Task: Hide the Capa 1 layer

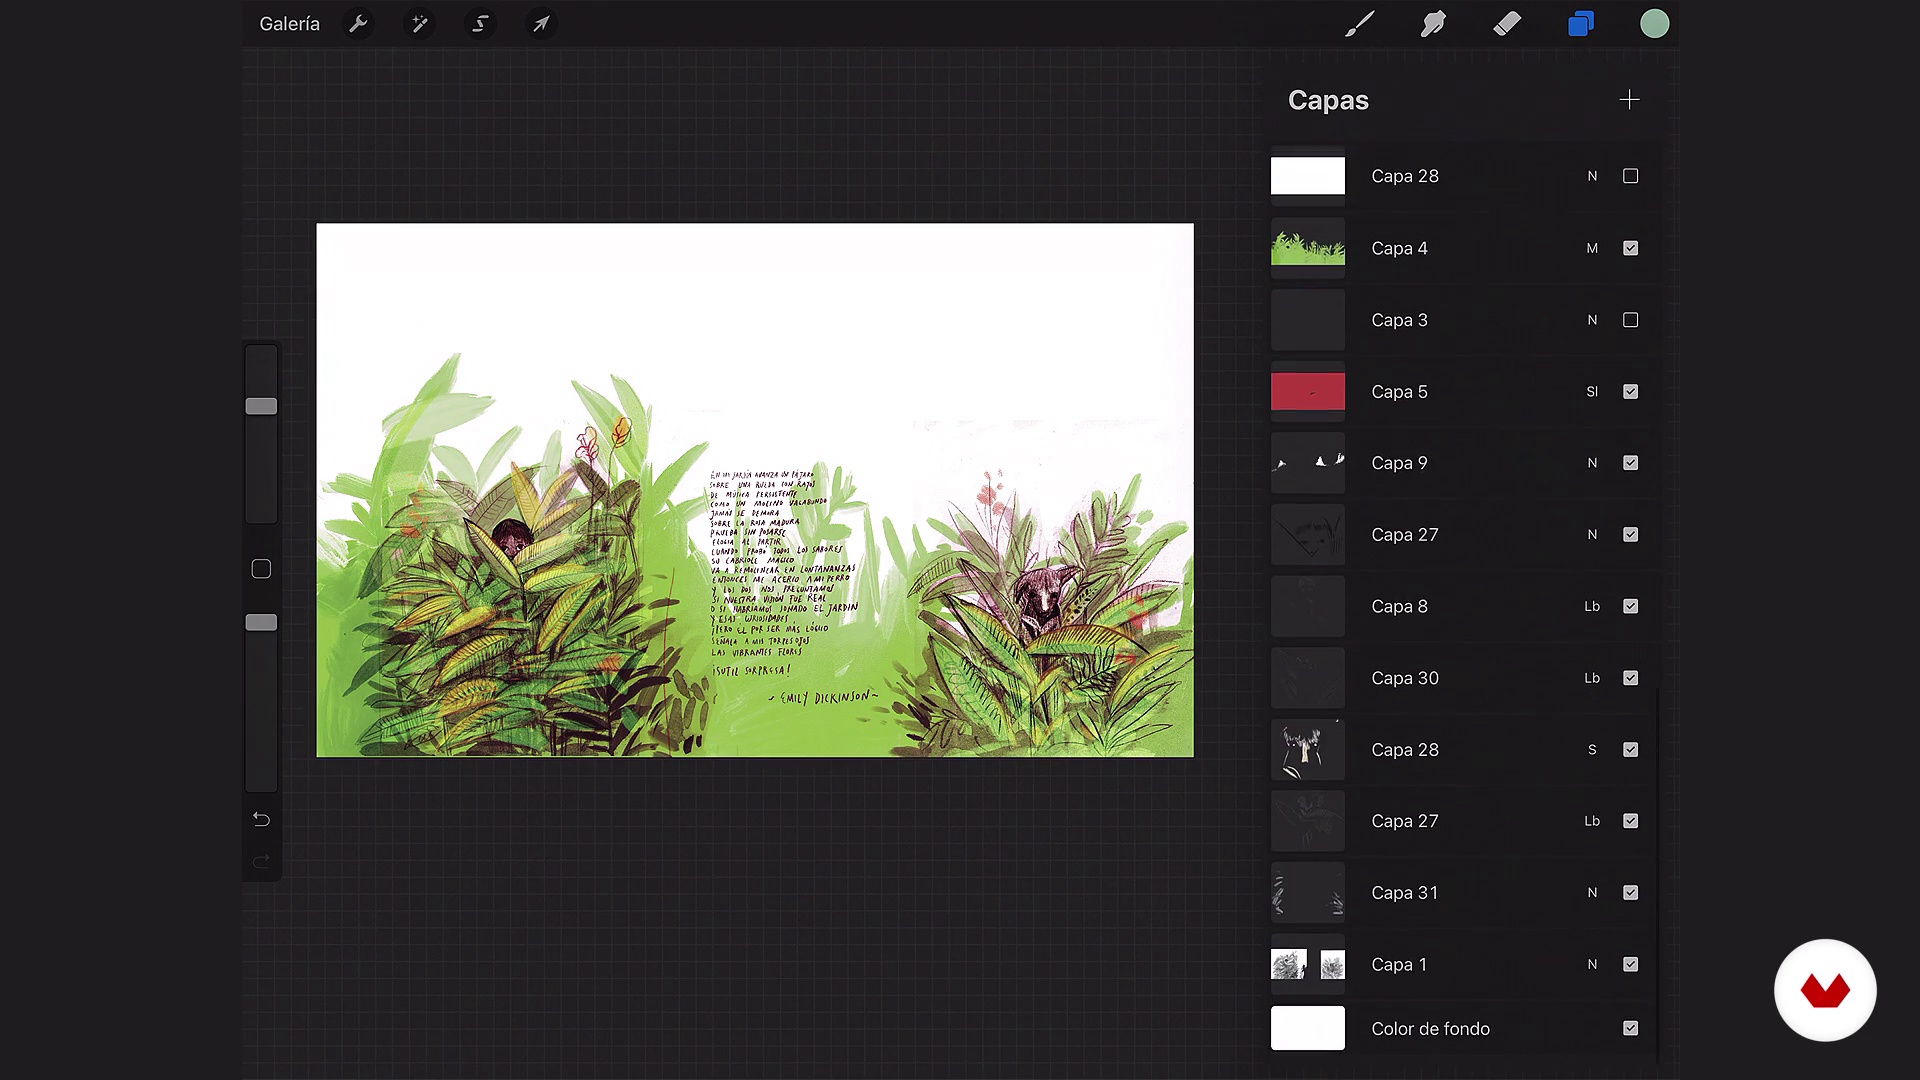Action: pos(1630,965)
